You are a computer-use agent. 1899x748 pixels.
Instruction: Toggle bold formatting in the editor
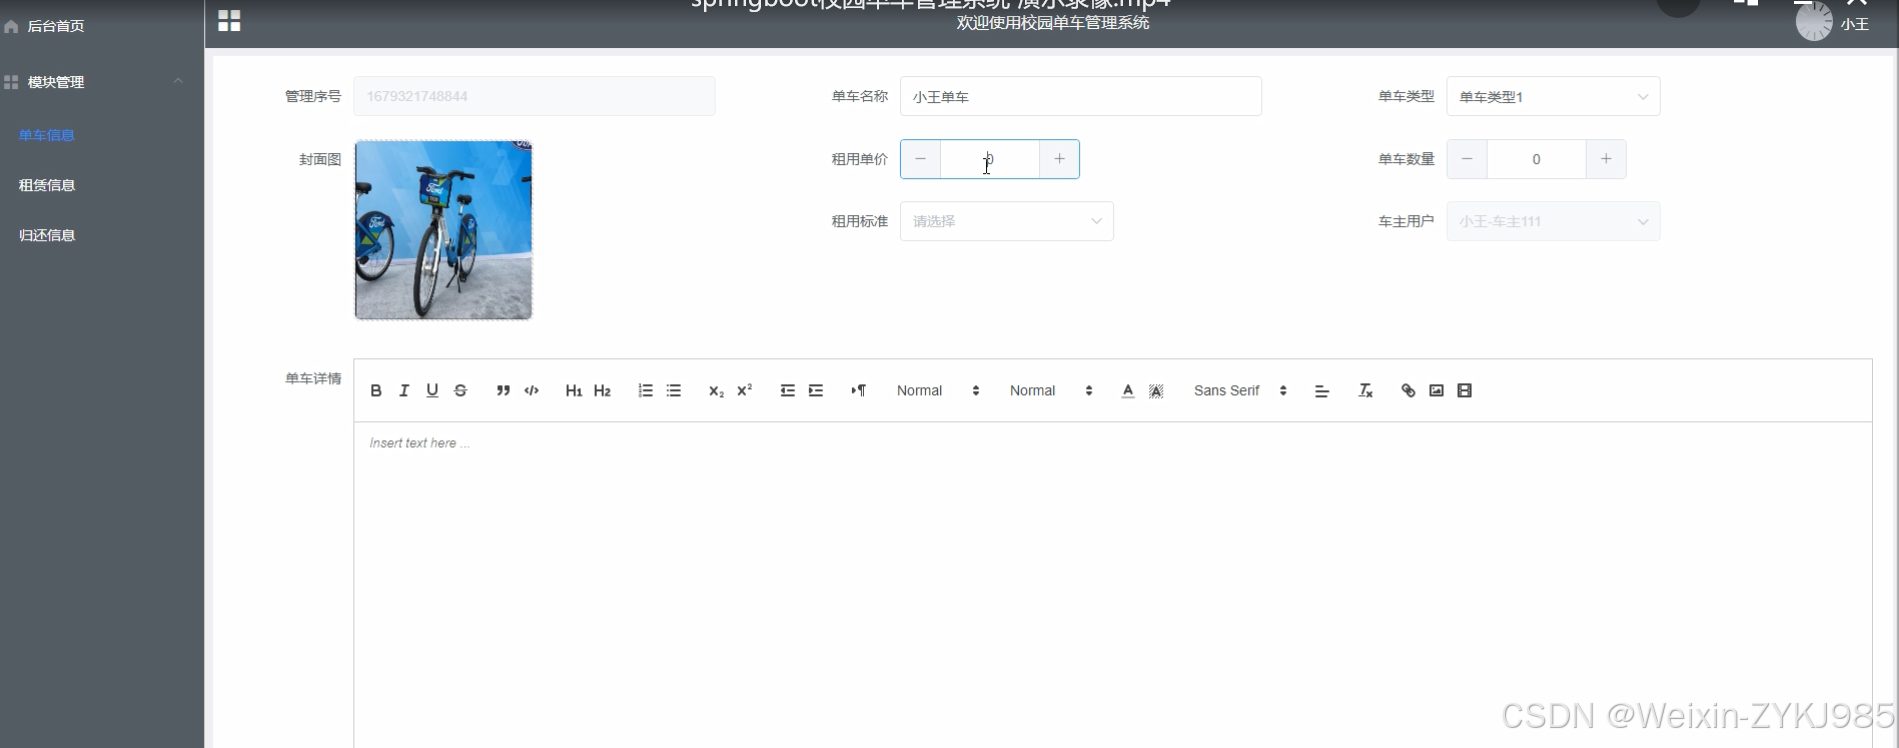[376, 391]
